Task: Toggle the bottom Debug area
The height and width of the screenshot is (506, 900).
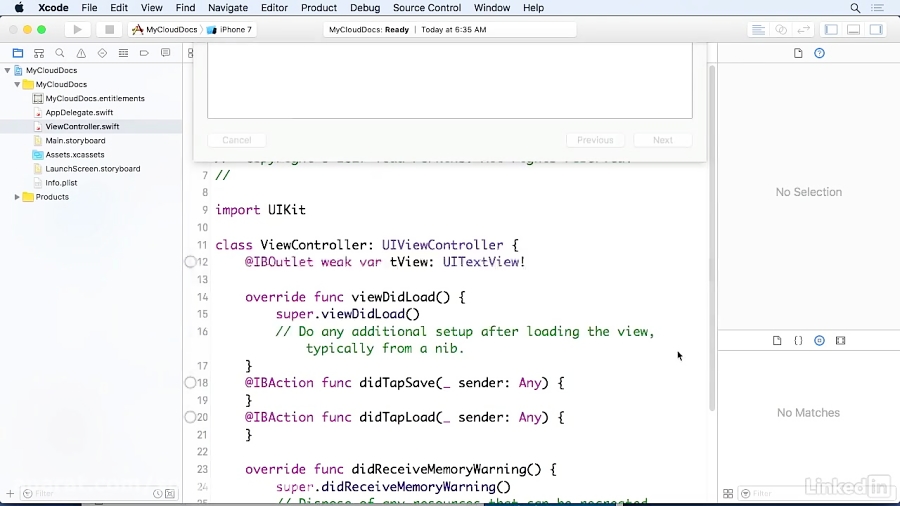Action: tap(853, 30)
